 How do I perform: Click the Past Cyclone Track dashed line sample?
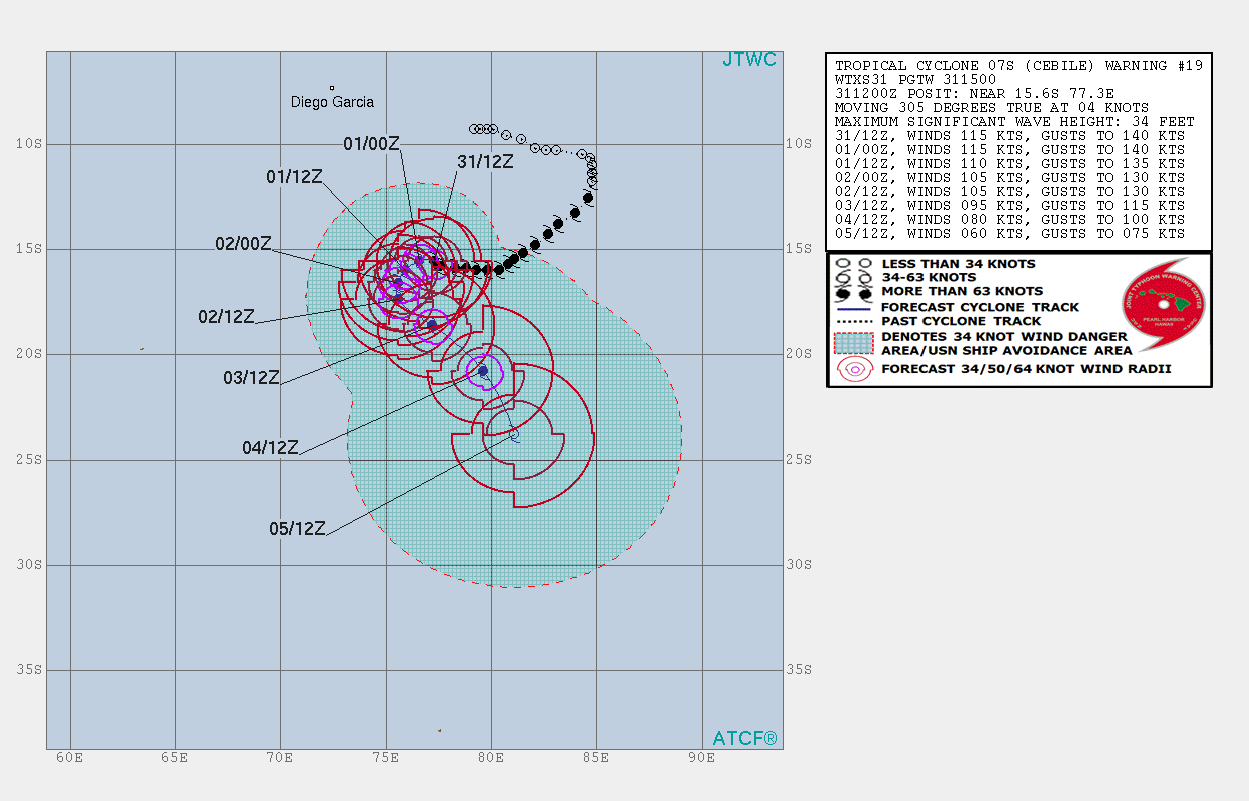coord(853,321)
